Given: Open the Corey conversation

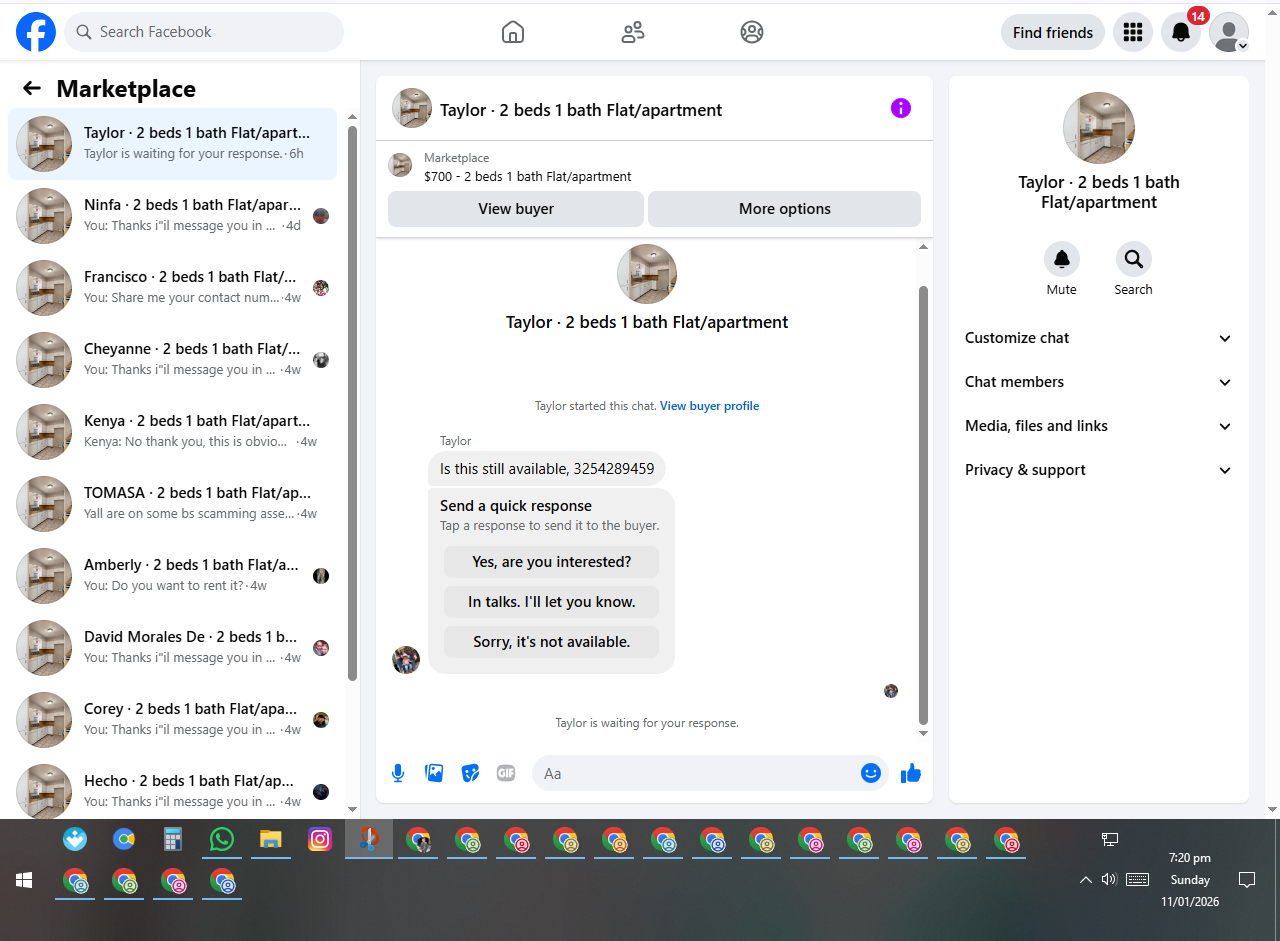Looking at the screenshot, I should pyautogui.click(x=173, y=720).
